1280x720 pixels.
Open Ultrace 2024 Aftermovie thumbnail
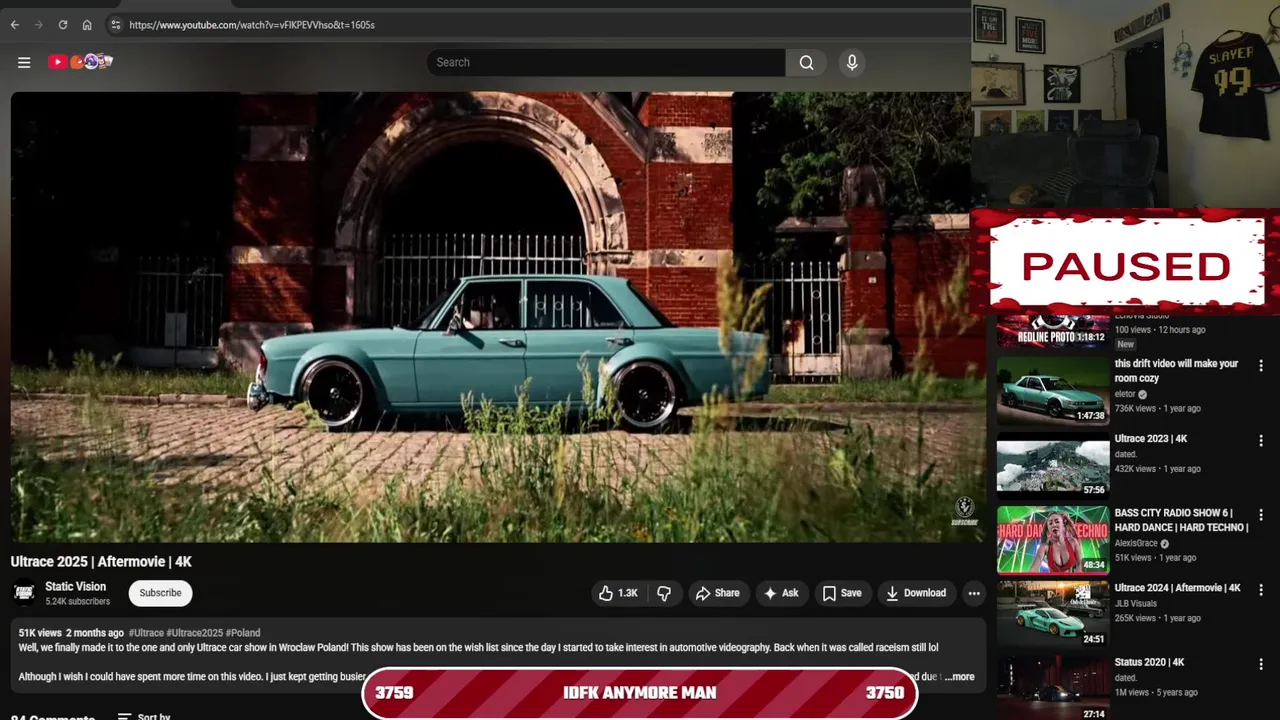coord(1053,614)
